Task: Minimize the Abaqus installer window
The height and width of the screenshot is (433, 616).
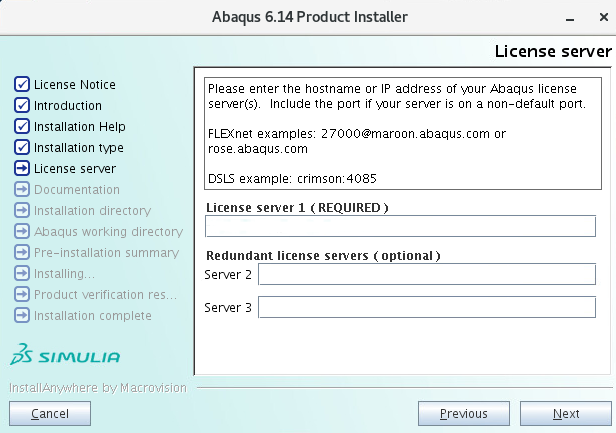Action: tap(570, 18)
